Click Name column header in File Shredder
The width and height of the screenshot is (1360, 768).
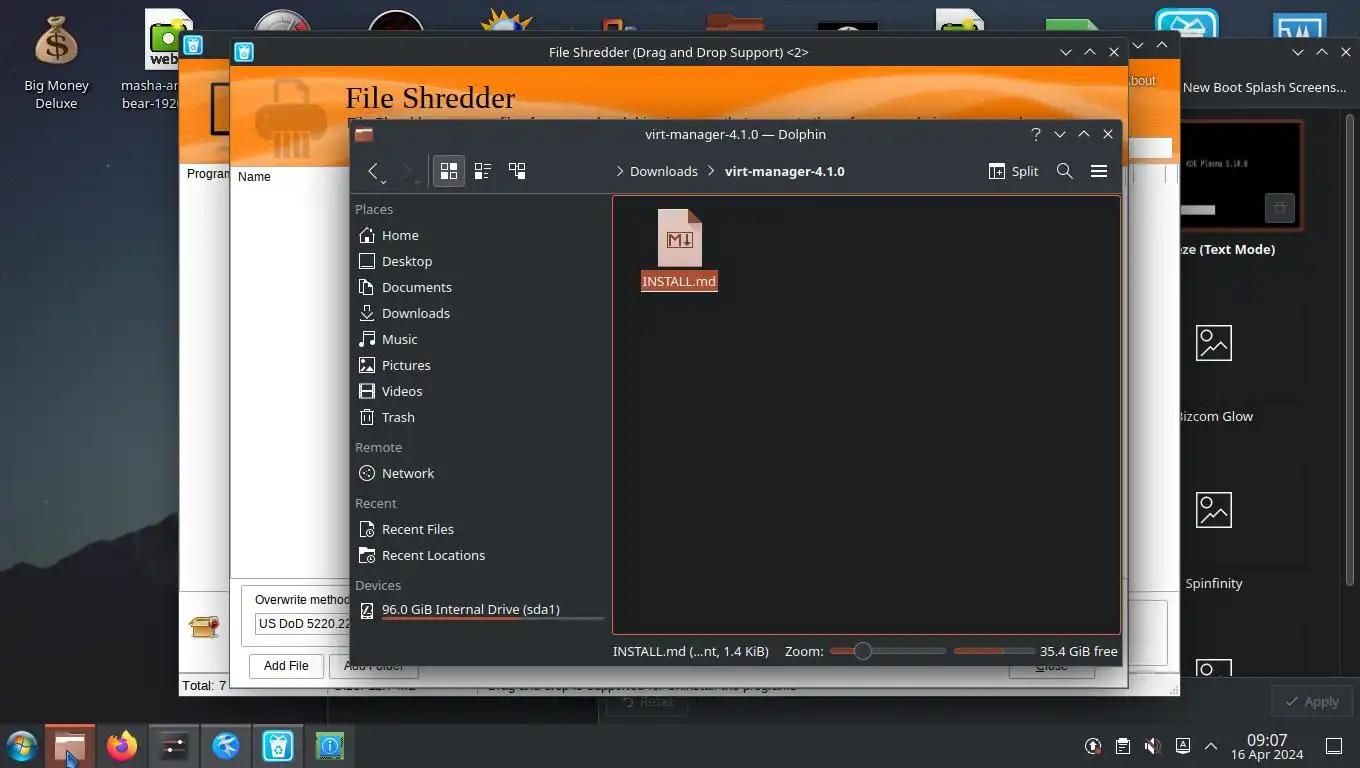coord(254,177)
